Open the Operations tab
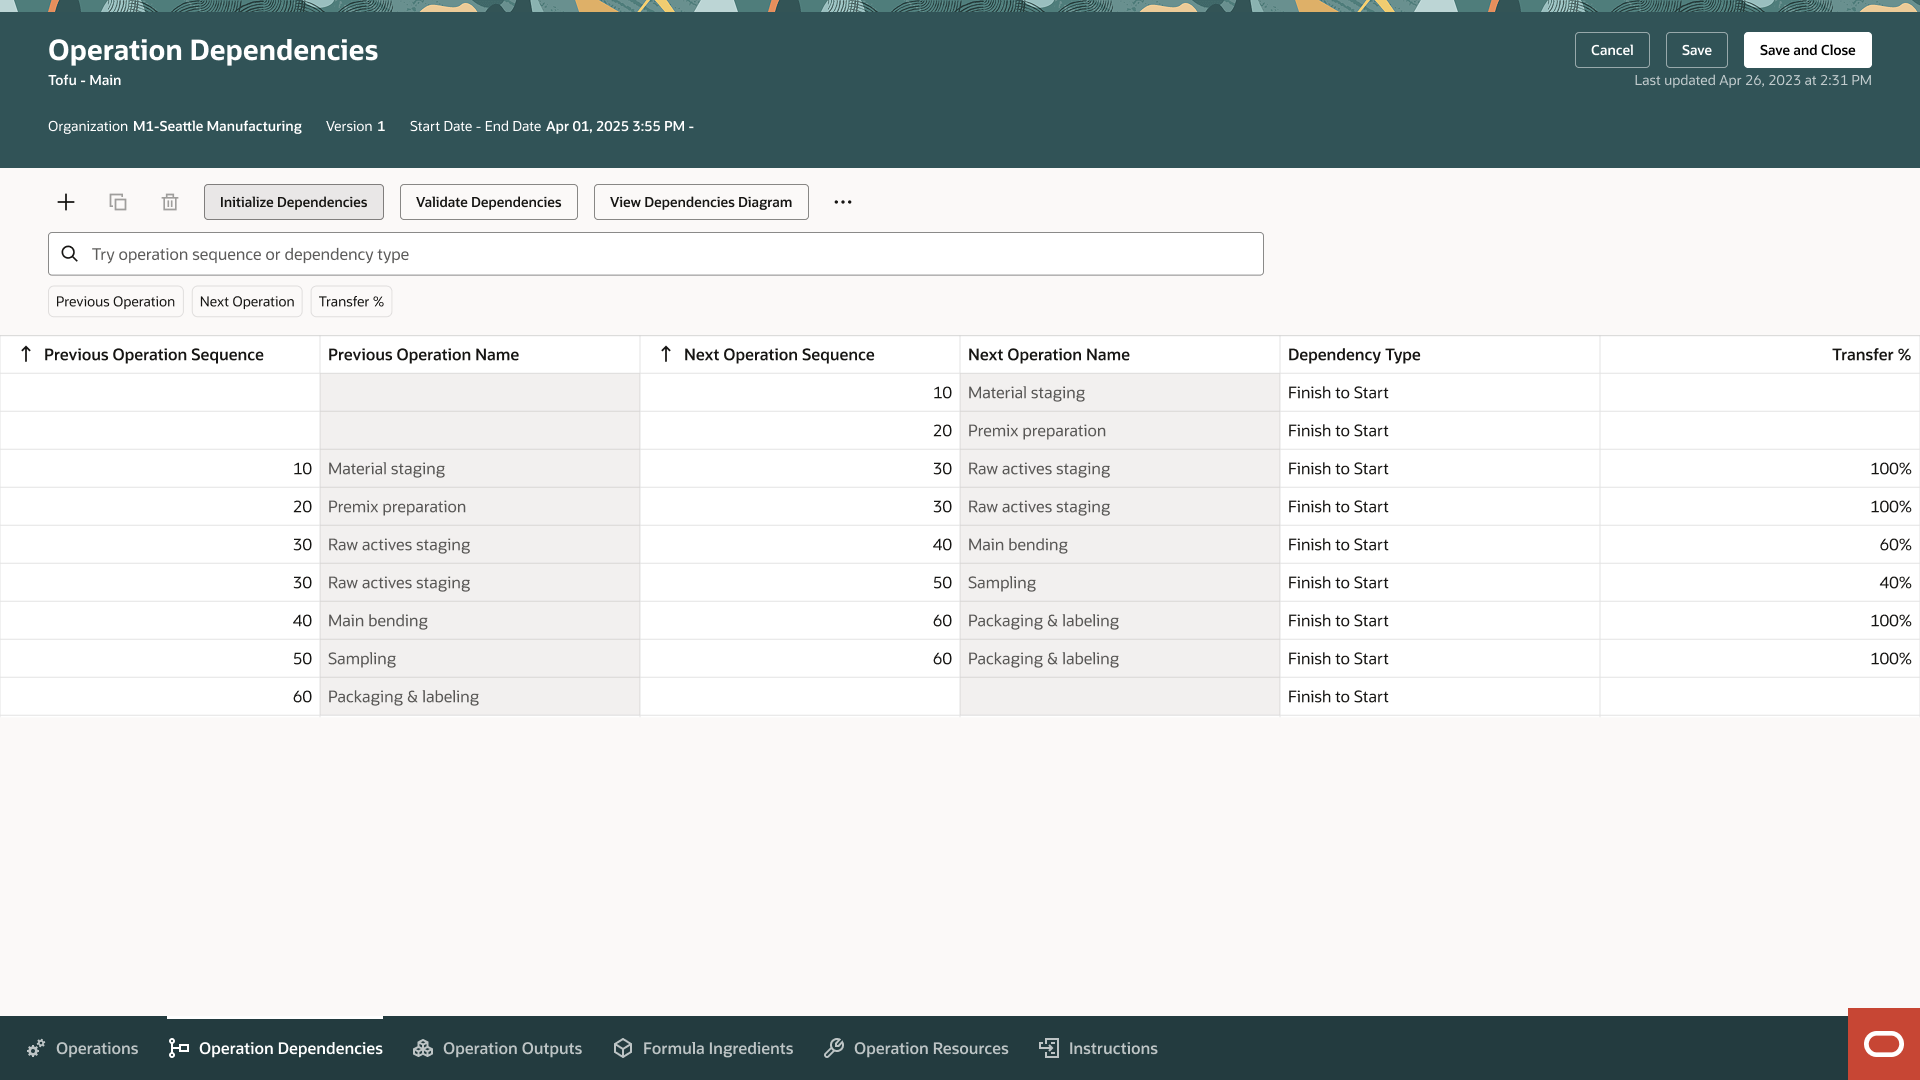 pos(83,1048)
